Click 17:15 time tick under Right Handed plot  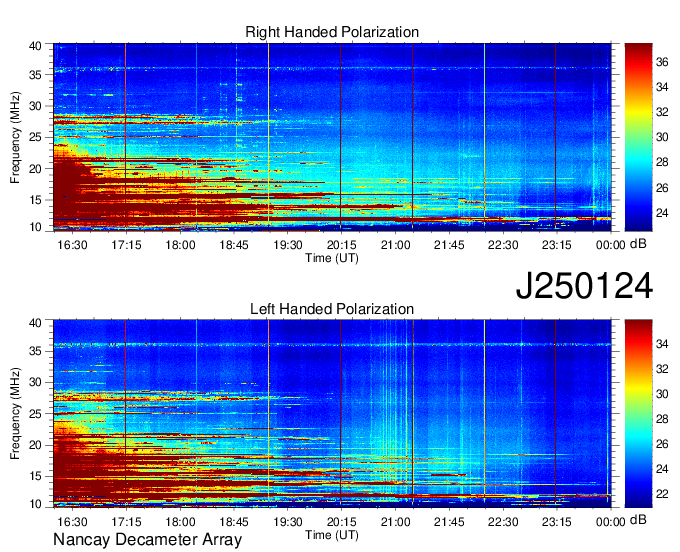[x=126, y=245]
